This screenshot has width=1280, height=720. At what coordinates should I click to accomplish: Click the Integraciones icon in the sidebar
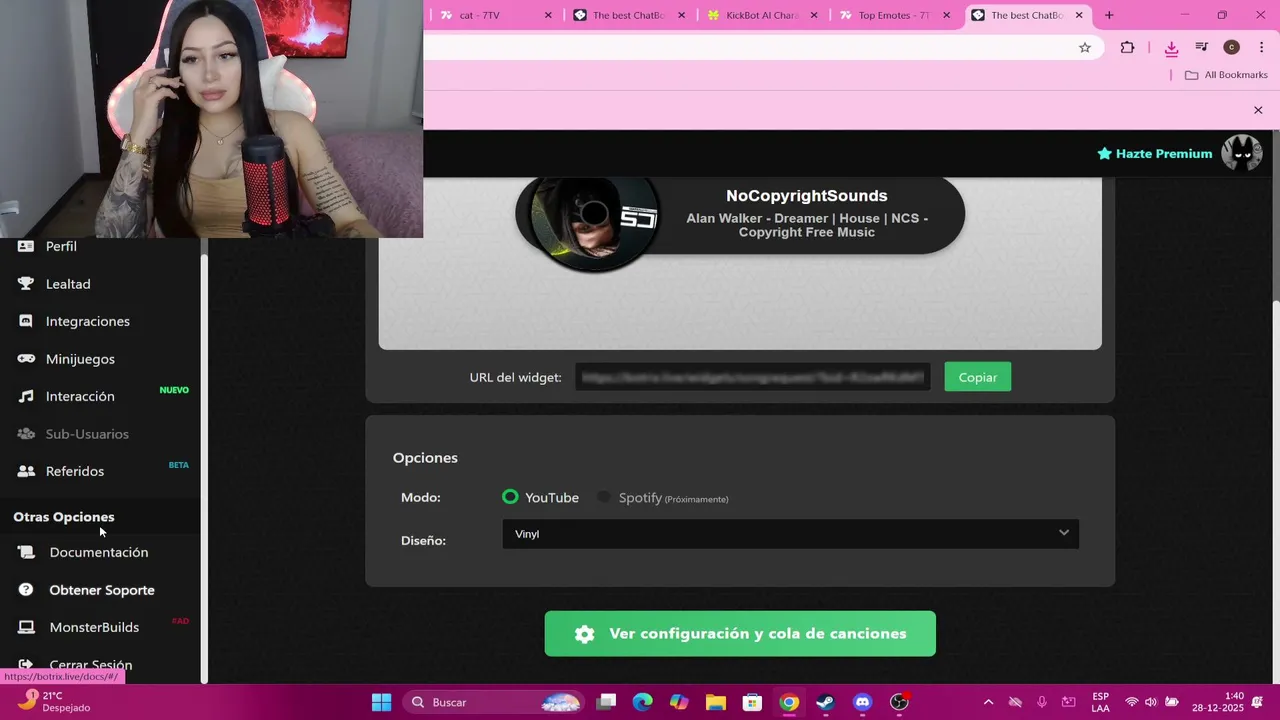point(26,321)
